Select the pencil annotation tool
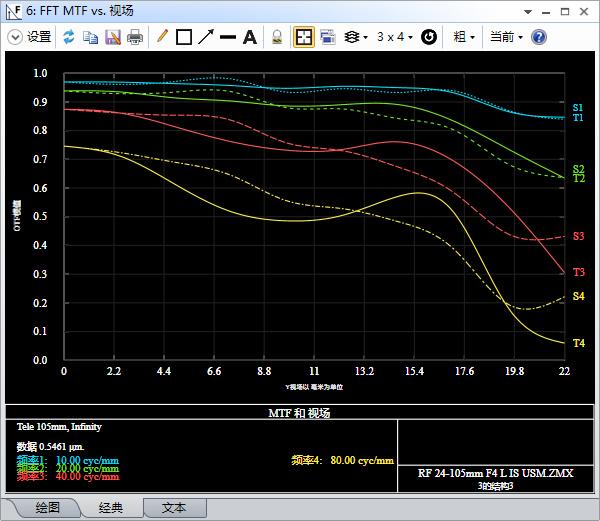This screenshot has height=521, width=600. coord(162,37)
